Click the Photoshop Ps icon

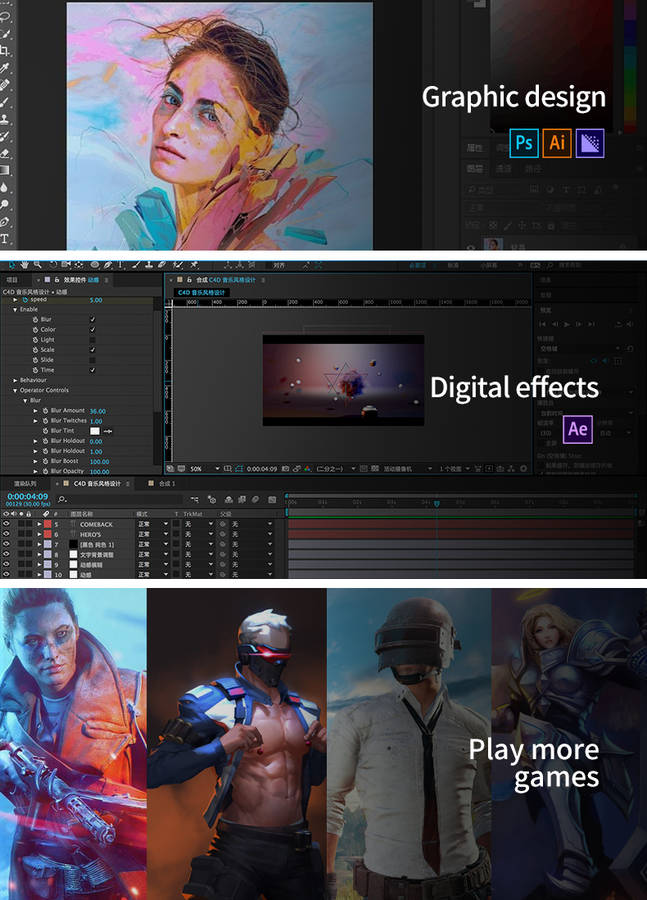coord(523,143)
